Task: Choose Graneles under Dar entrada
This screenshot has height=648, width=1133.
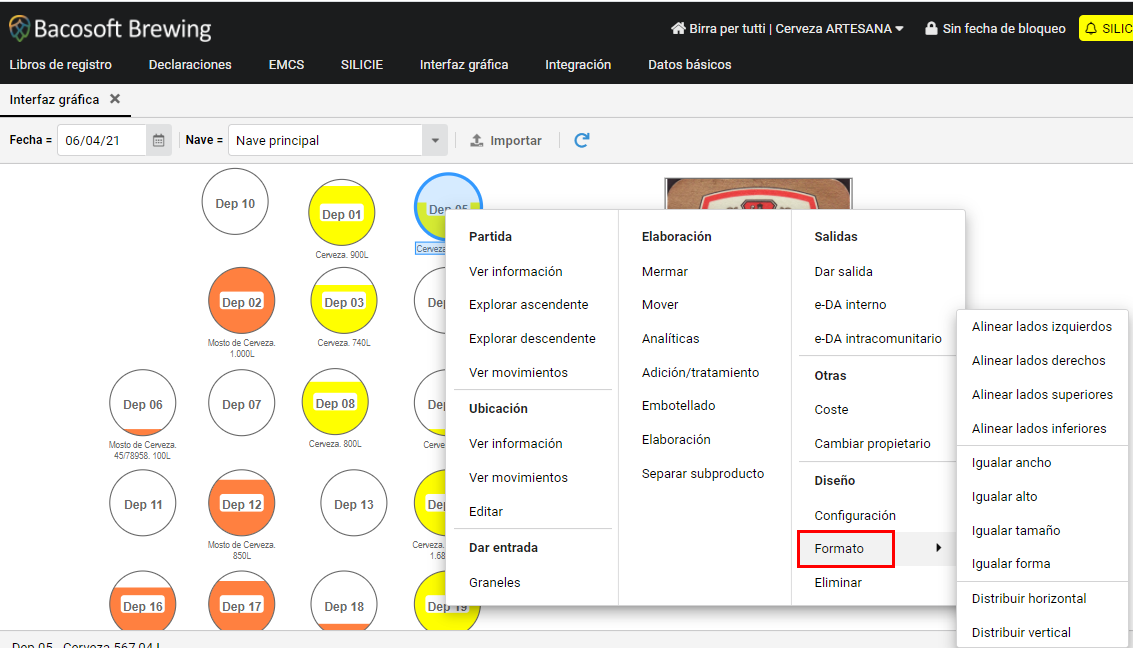Action: click(x=494, y=582)
